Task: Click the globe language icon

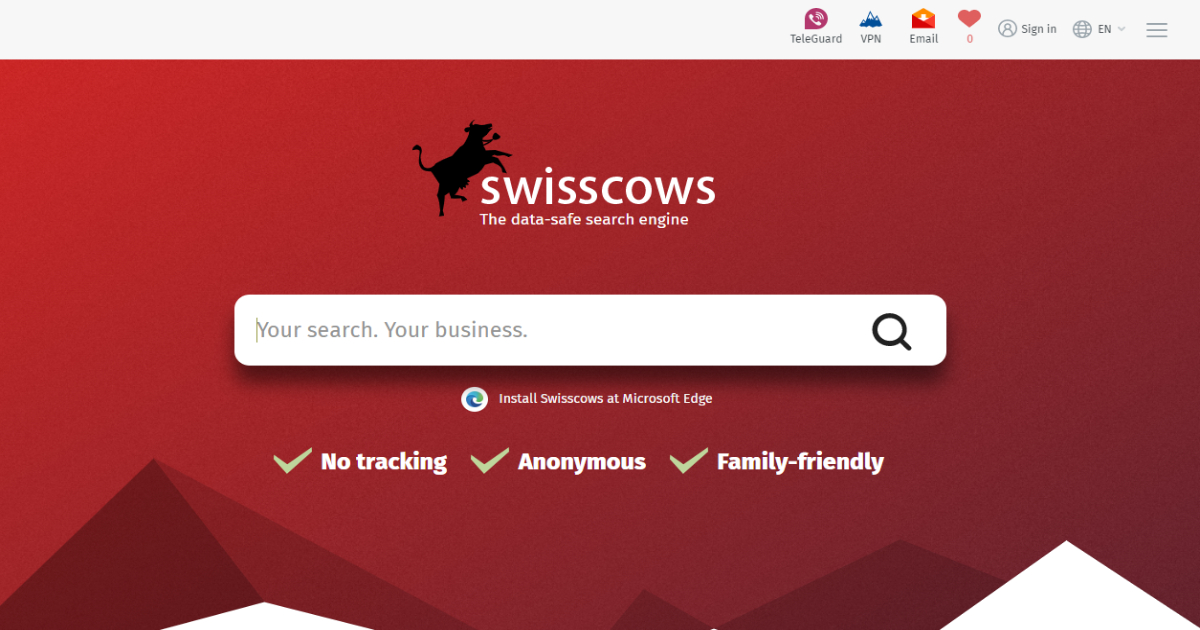Action: click(1082, 29)
